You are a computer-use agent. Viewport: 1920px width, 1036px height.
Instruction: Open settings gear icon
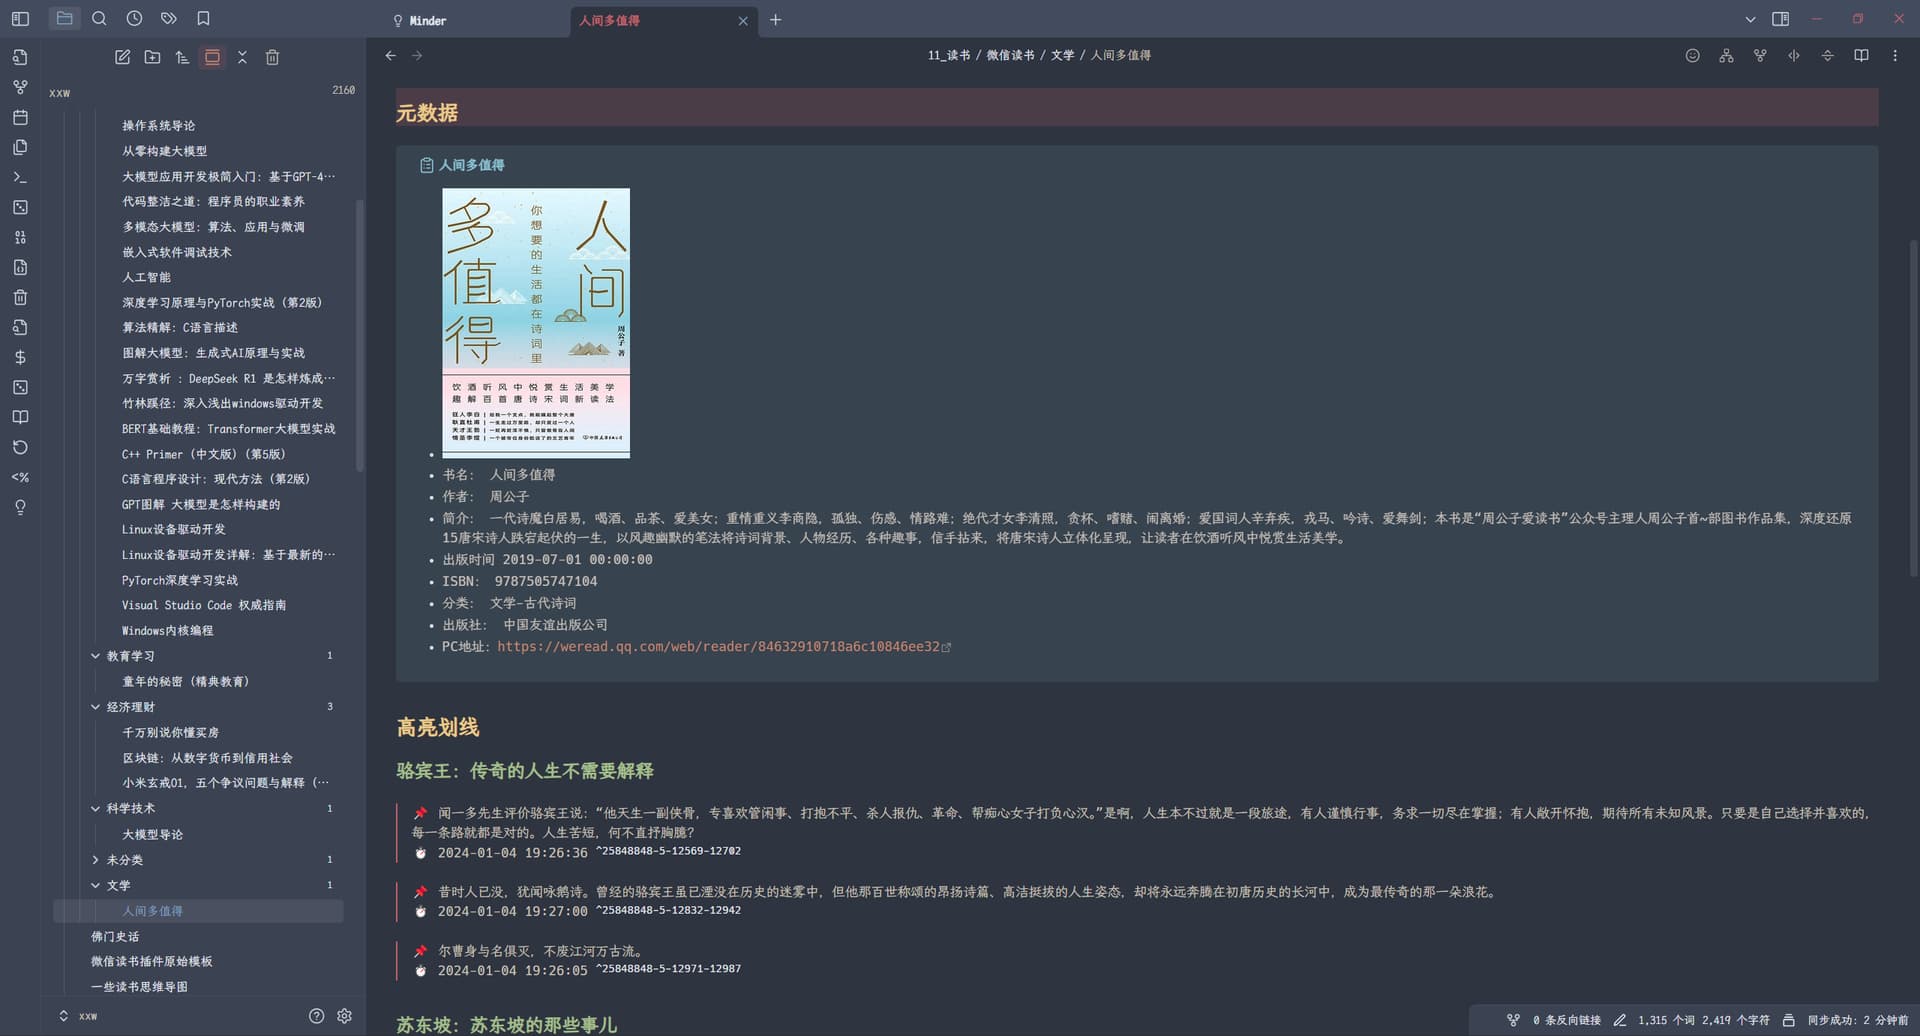[x=344, y=1016]
